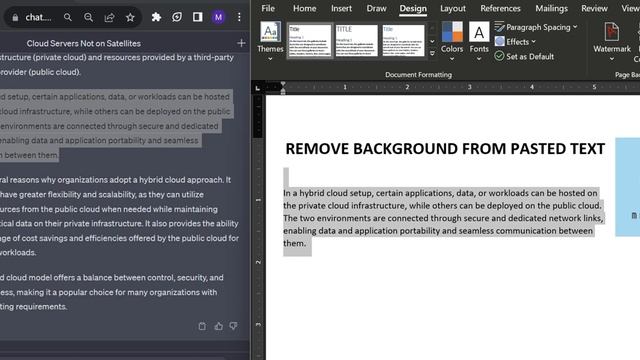Switch to the Layout ribbon tab
640x360 pixels.
coord(453,8)
